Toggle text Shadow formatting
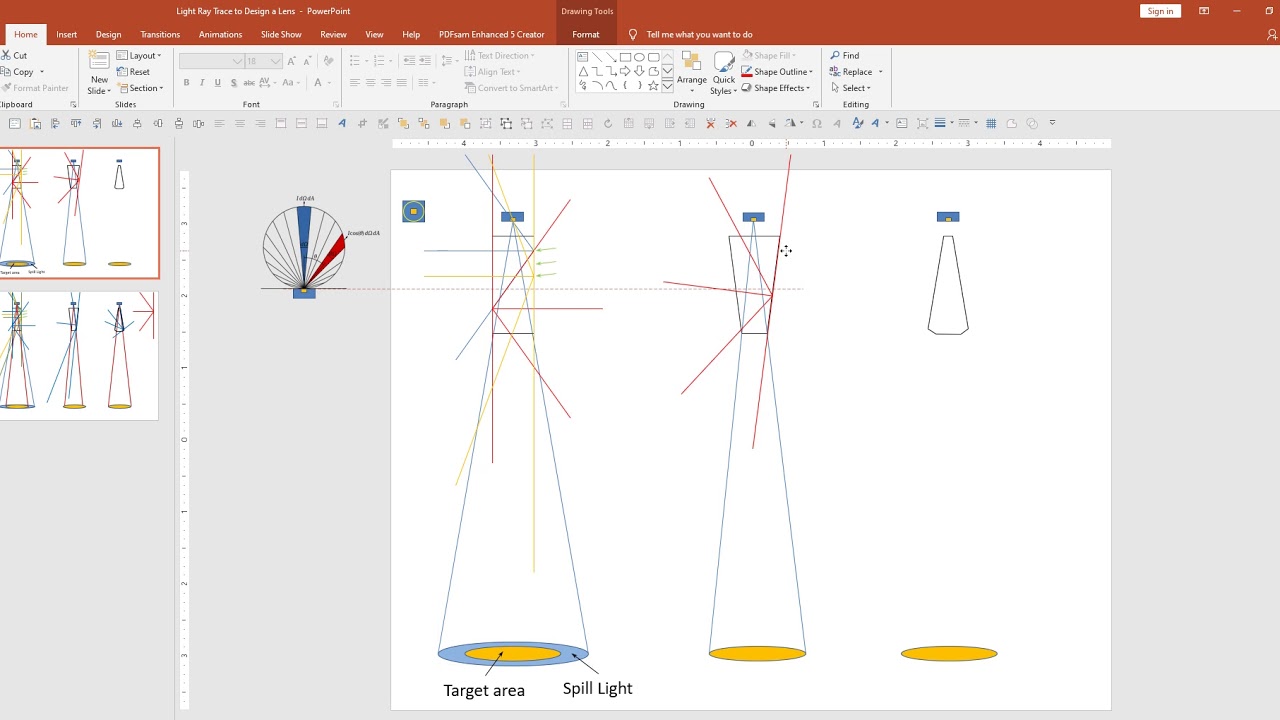Screen dimensions: 1280x720 tap(234, 83)
